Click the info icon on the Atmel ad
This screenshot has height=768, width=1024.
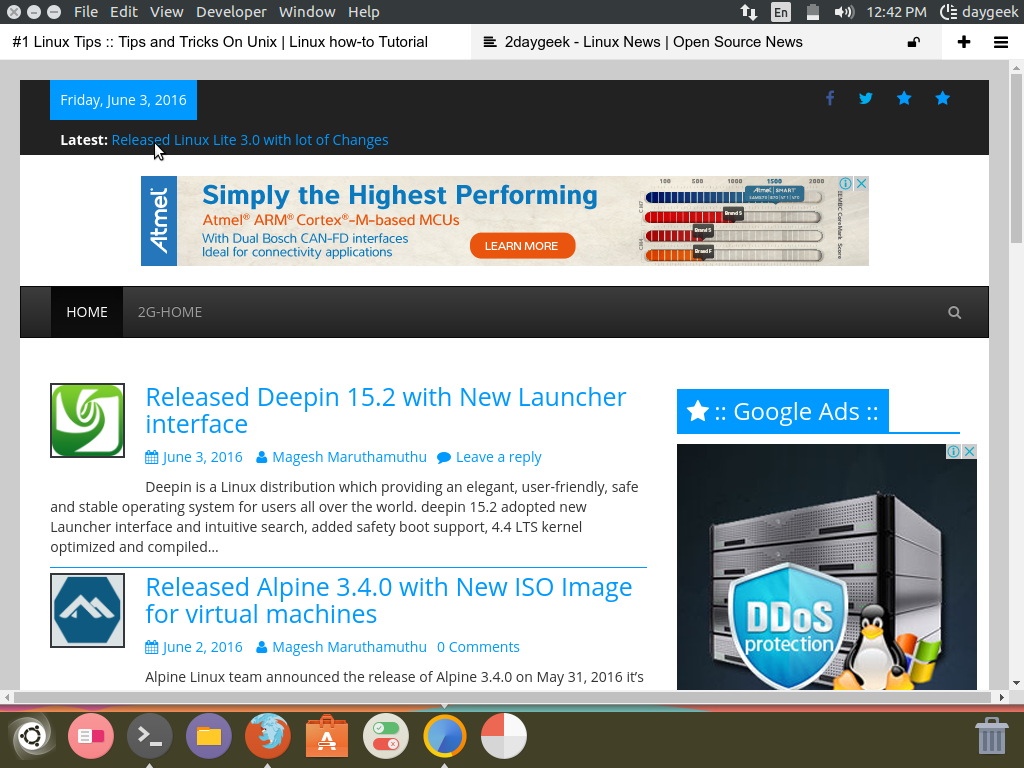pyautogui.click(x=845, y=184)
